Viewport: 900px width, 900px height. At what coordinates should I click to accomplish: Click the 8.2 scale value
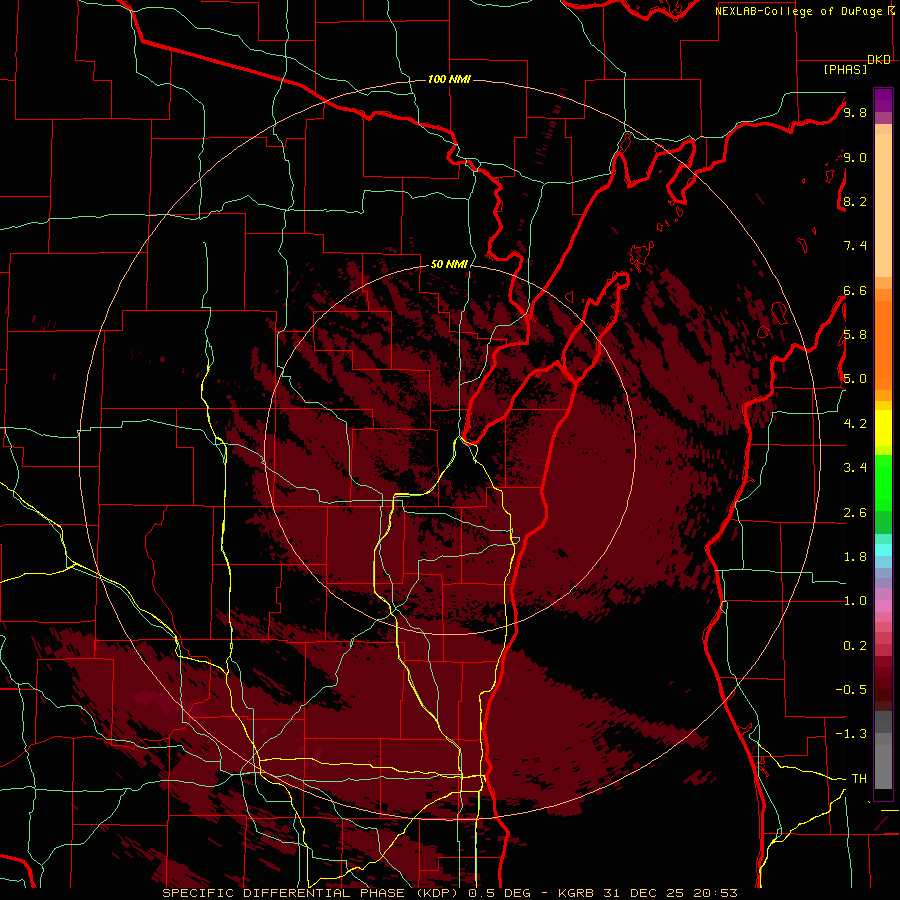pos(855,201)
